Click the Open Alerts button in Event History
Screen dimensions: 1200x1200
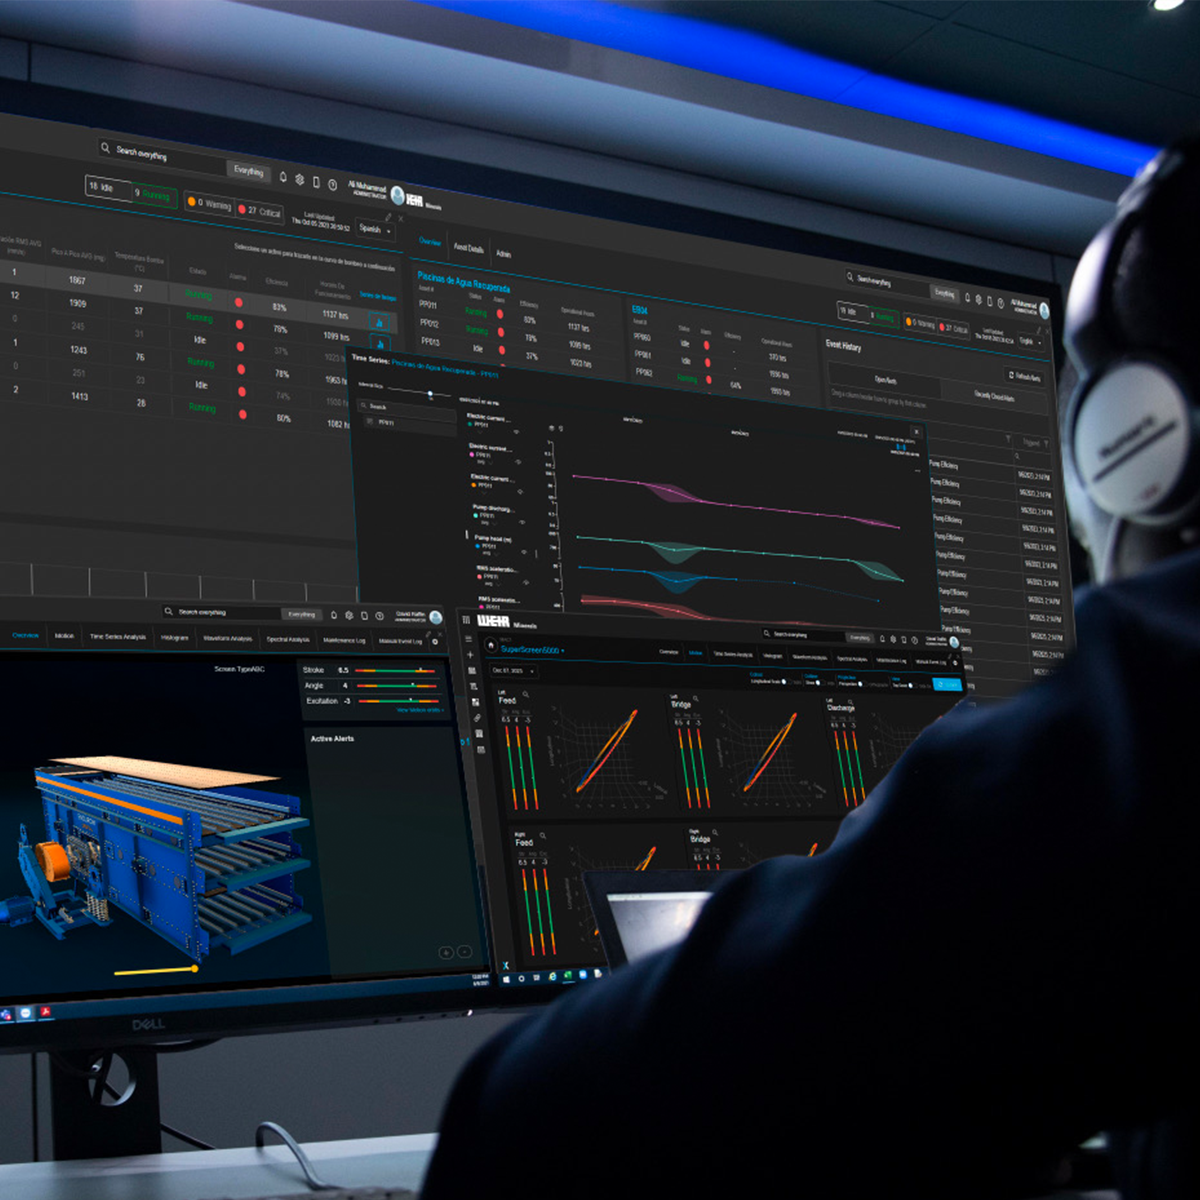pyautogui.click(x=884, y=381)
